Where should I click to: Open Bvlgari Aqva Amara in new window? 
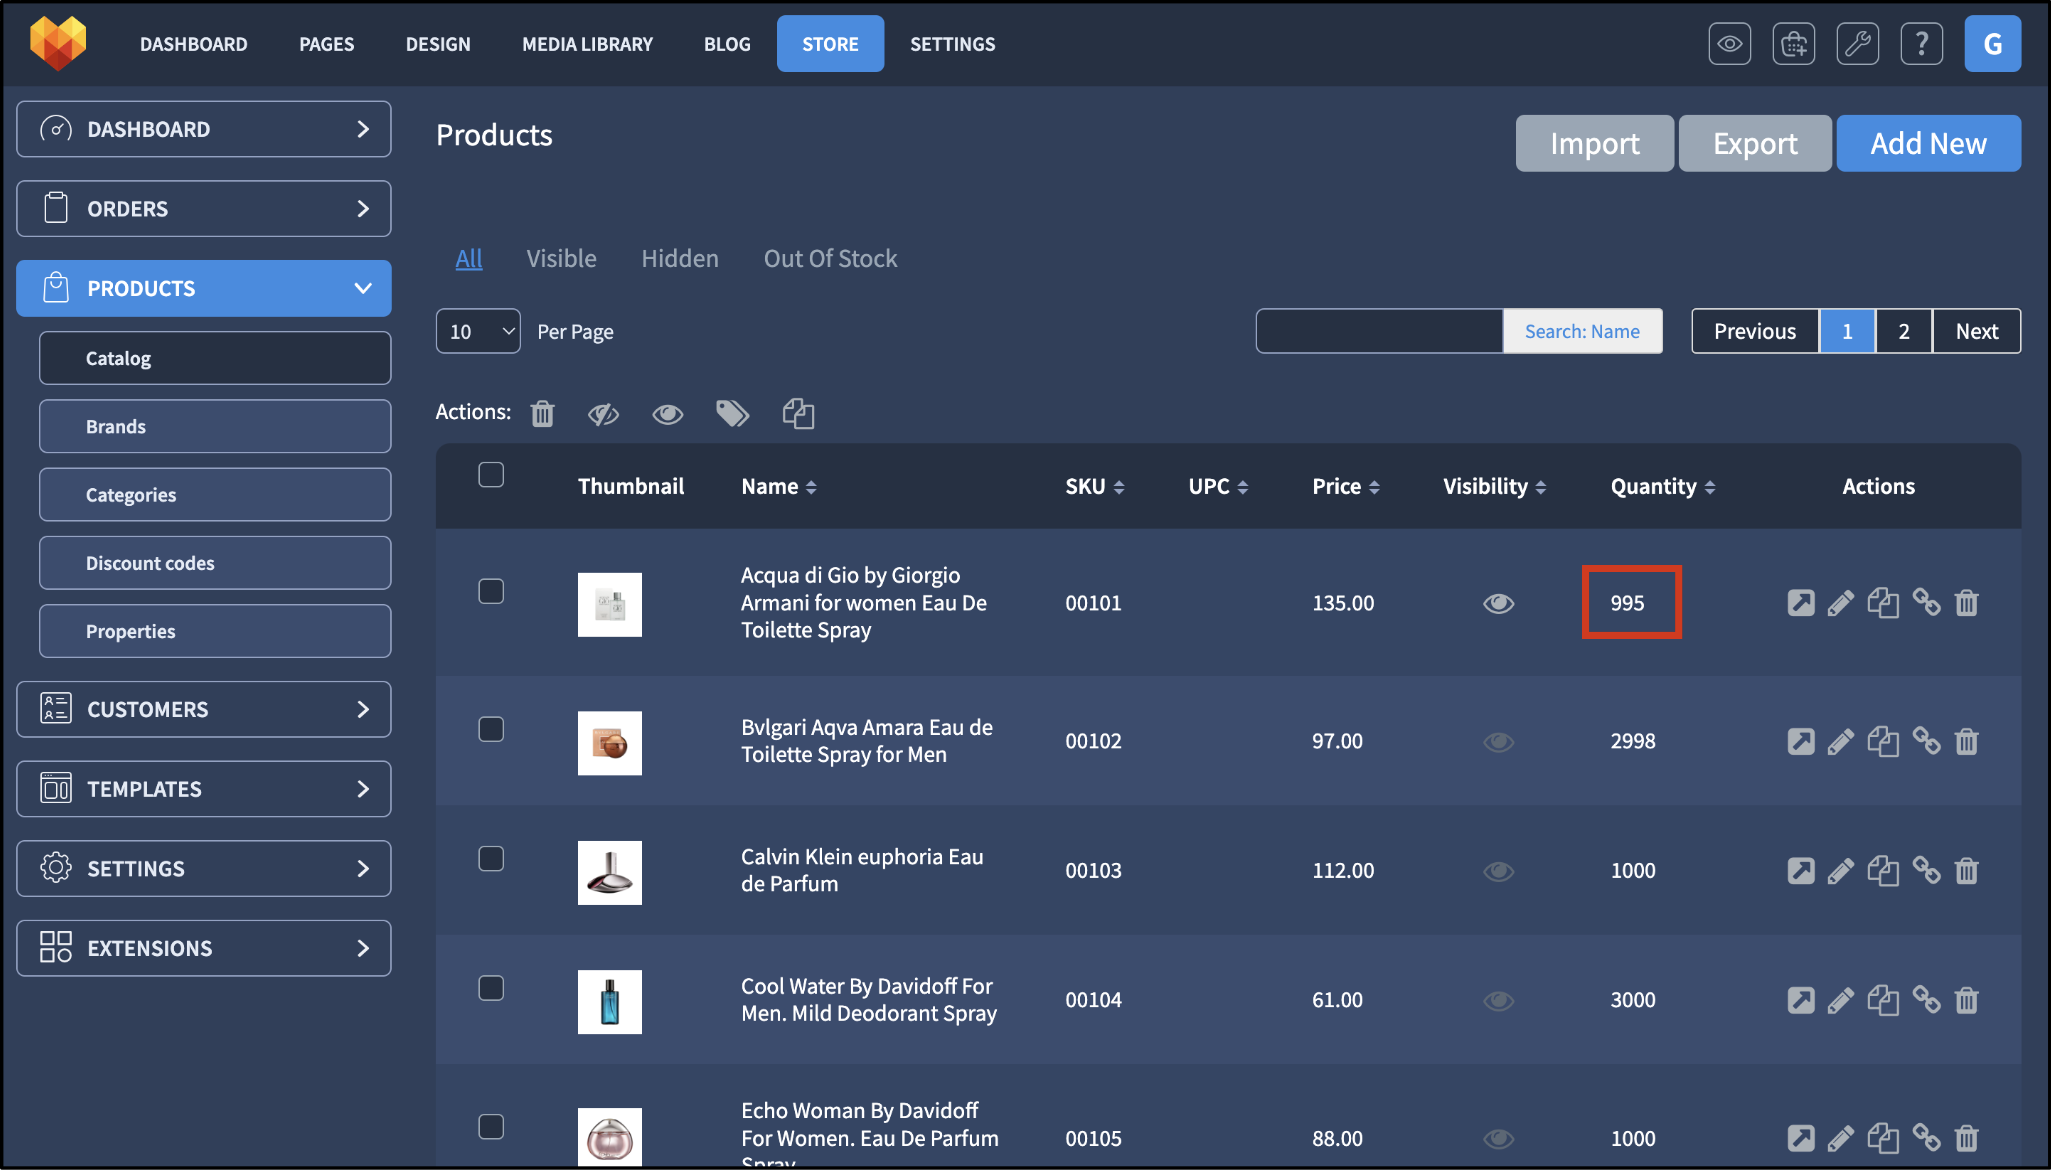[x=1800, y=741]
